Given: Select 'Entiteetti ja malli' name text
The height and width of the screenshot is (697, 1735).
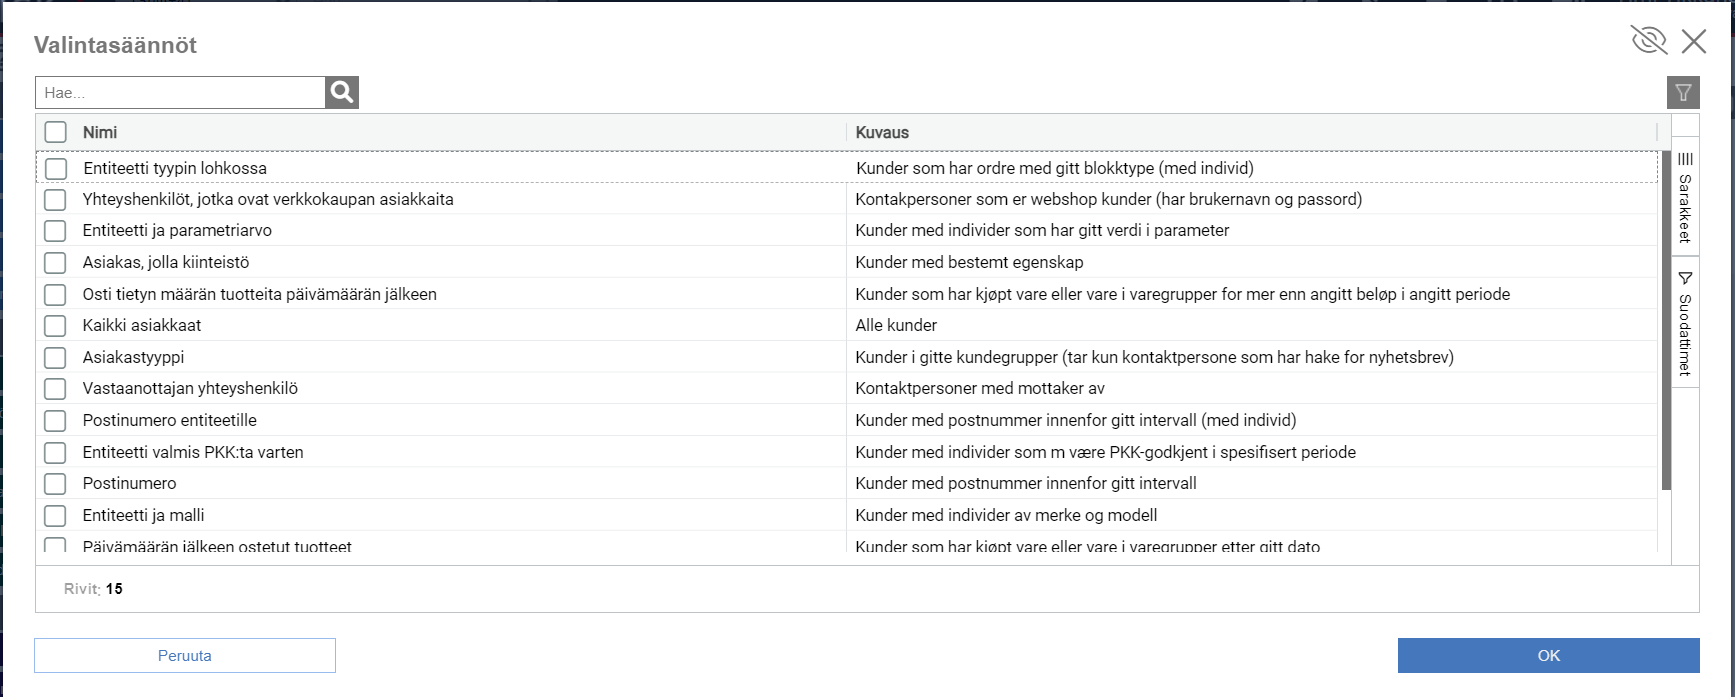Looking at the screenshot, I should [143, 515].
